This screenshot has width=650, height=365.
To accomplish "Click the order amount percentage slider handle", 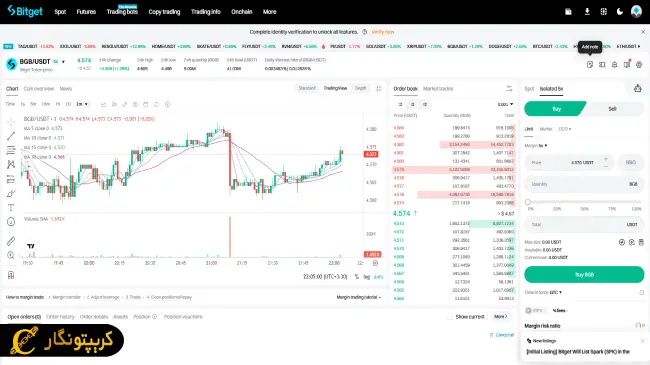I will [x=528, y=202].
